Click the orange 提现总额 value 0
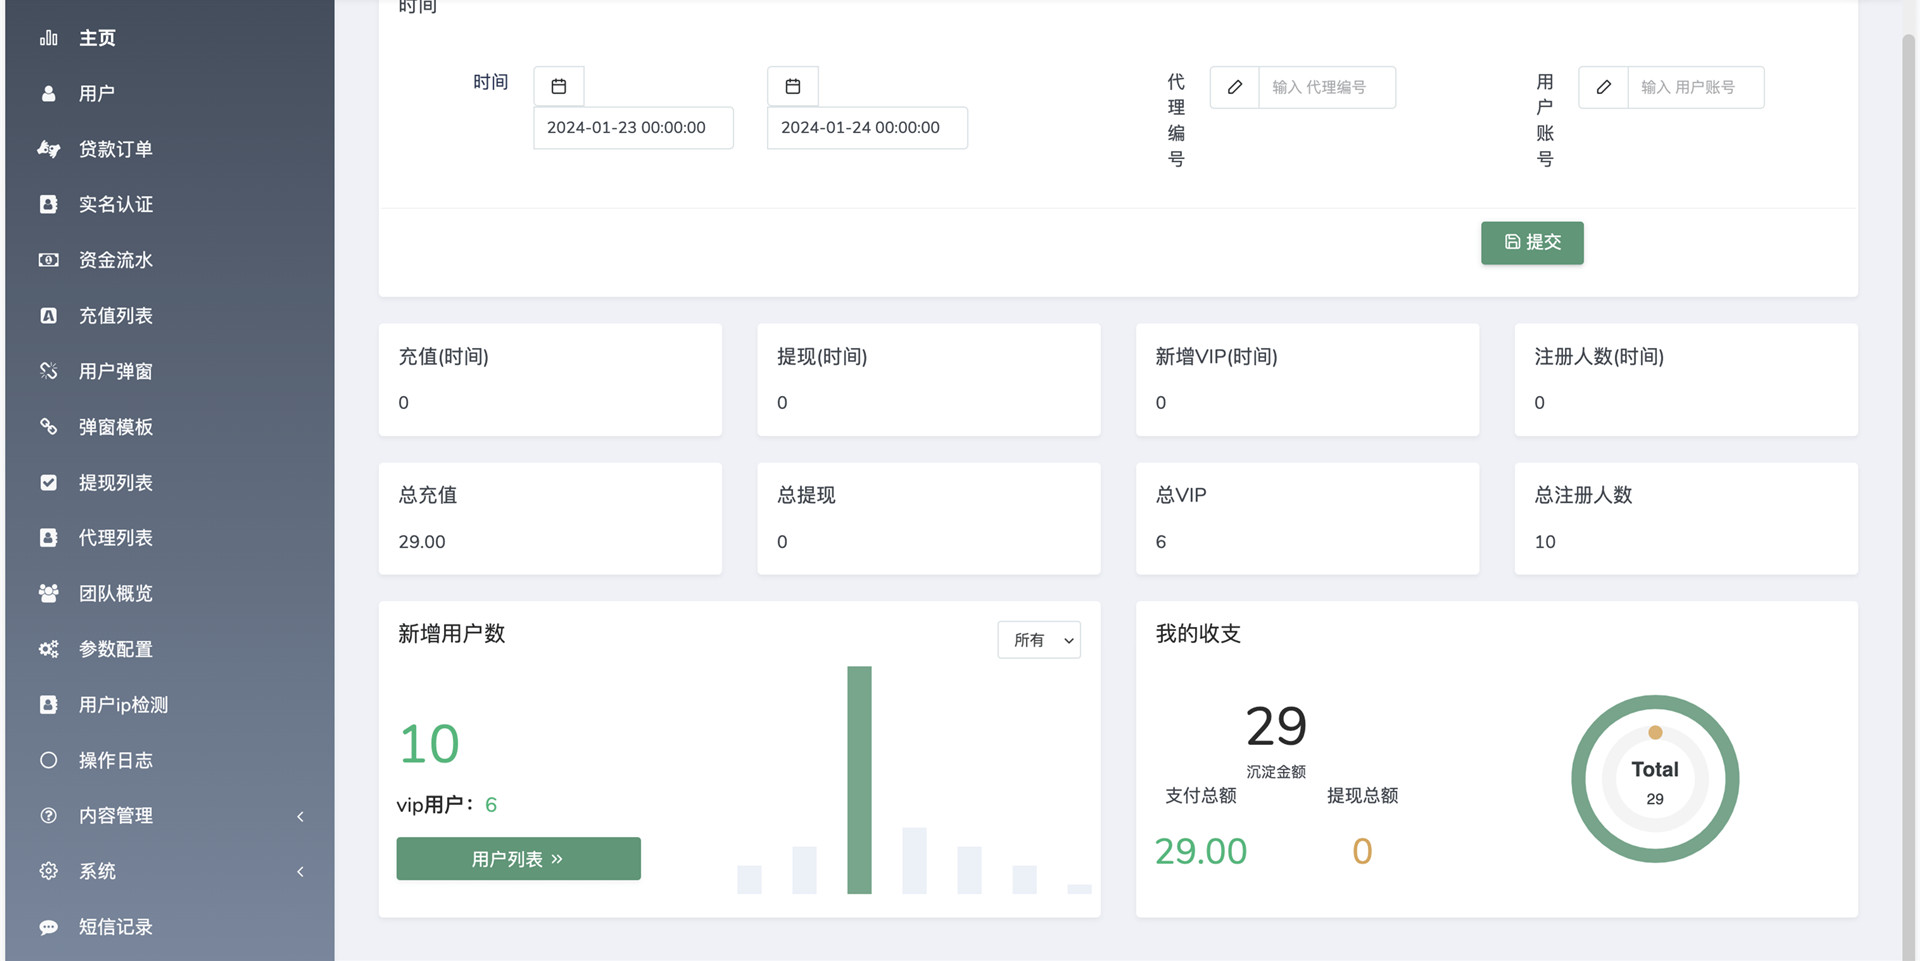 (x=1362, y=851)
